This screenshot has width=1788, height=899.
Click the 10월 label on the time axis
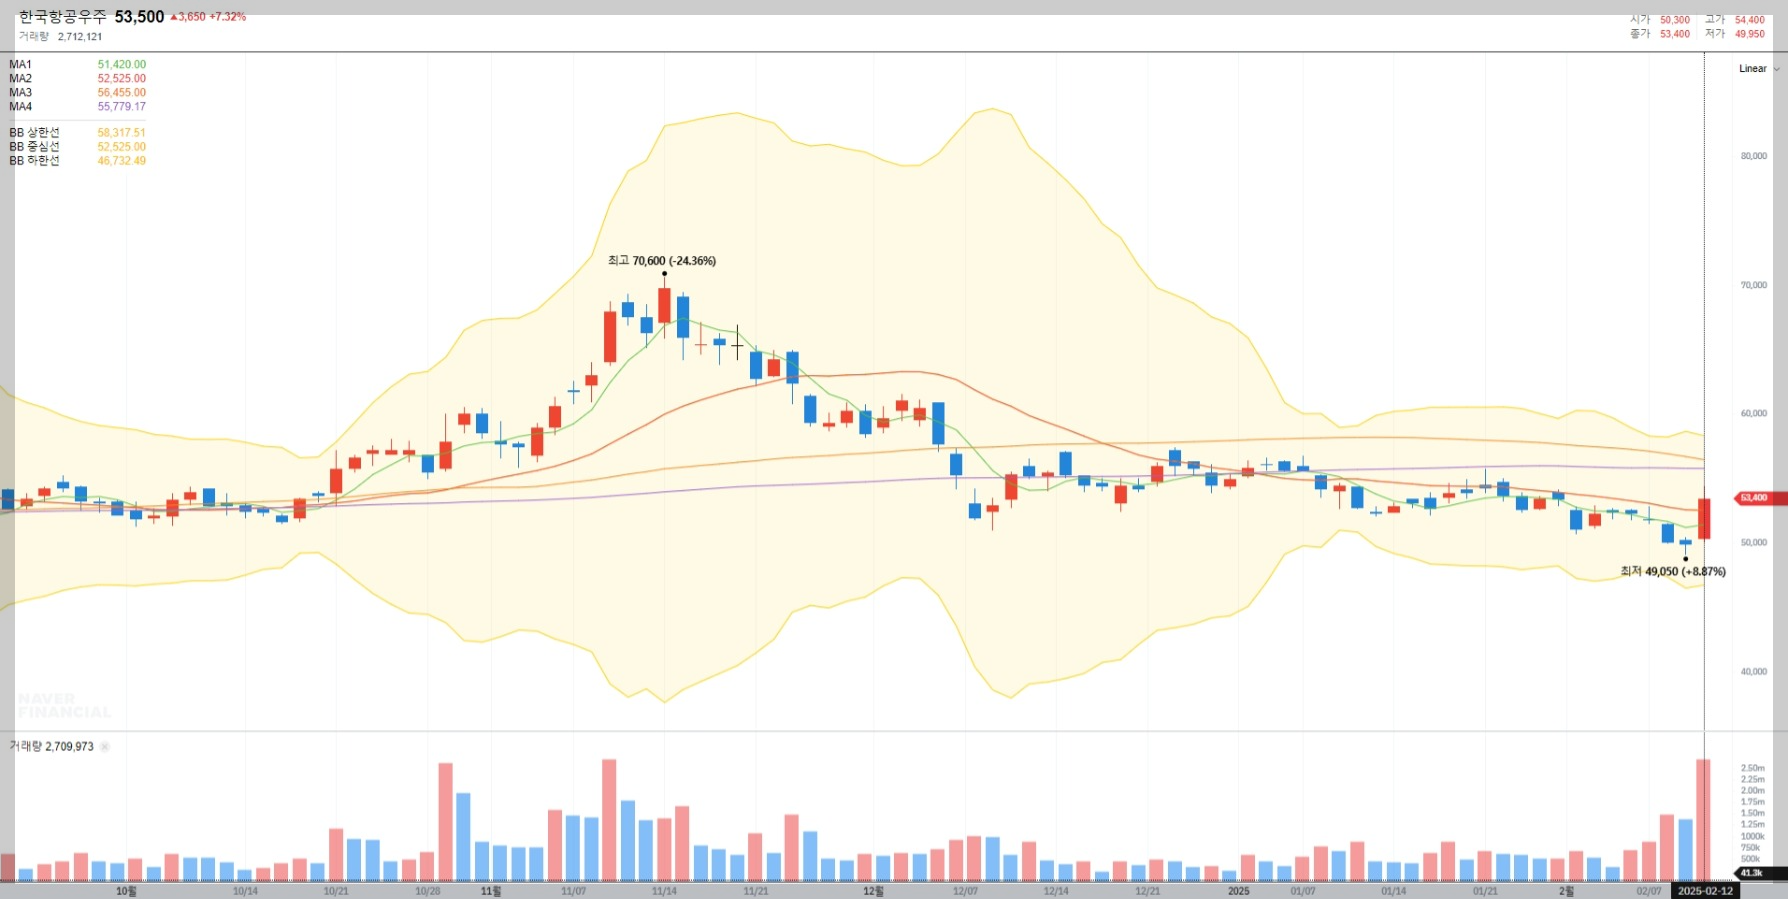pyautogui.click(x=126, y=891)
